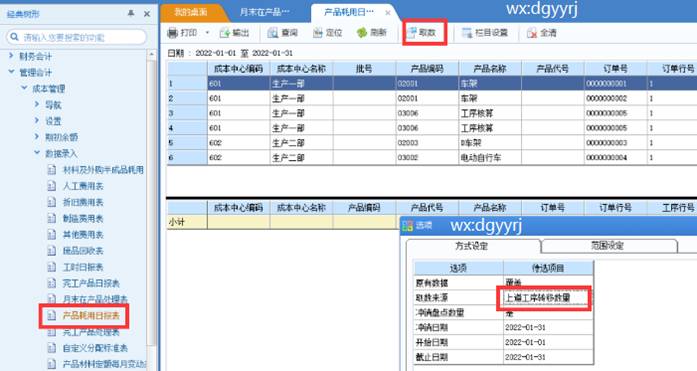Open 废品回收表 in the tree
697x371 pixels.
83,251
